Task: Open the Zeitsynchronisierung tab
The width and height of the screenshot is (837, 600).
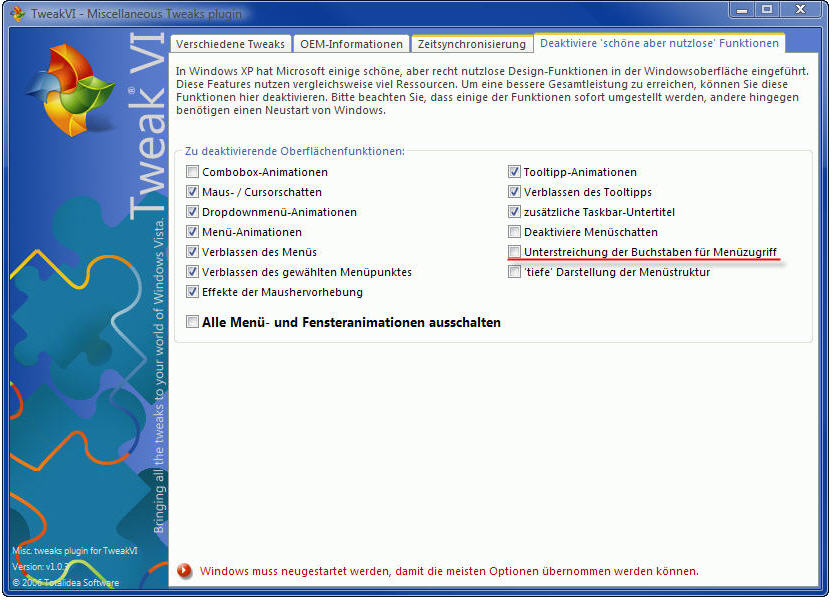Action: pos(472,44)
